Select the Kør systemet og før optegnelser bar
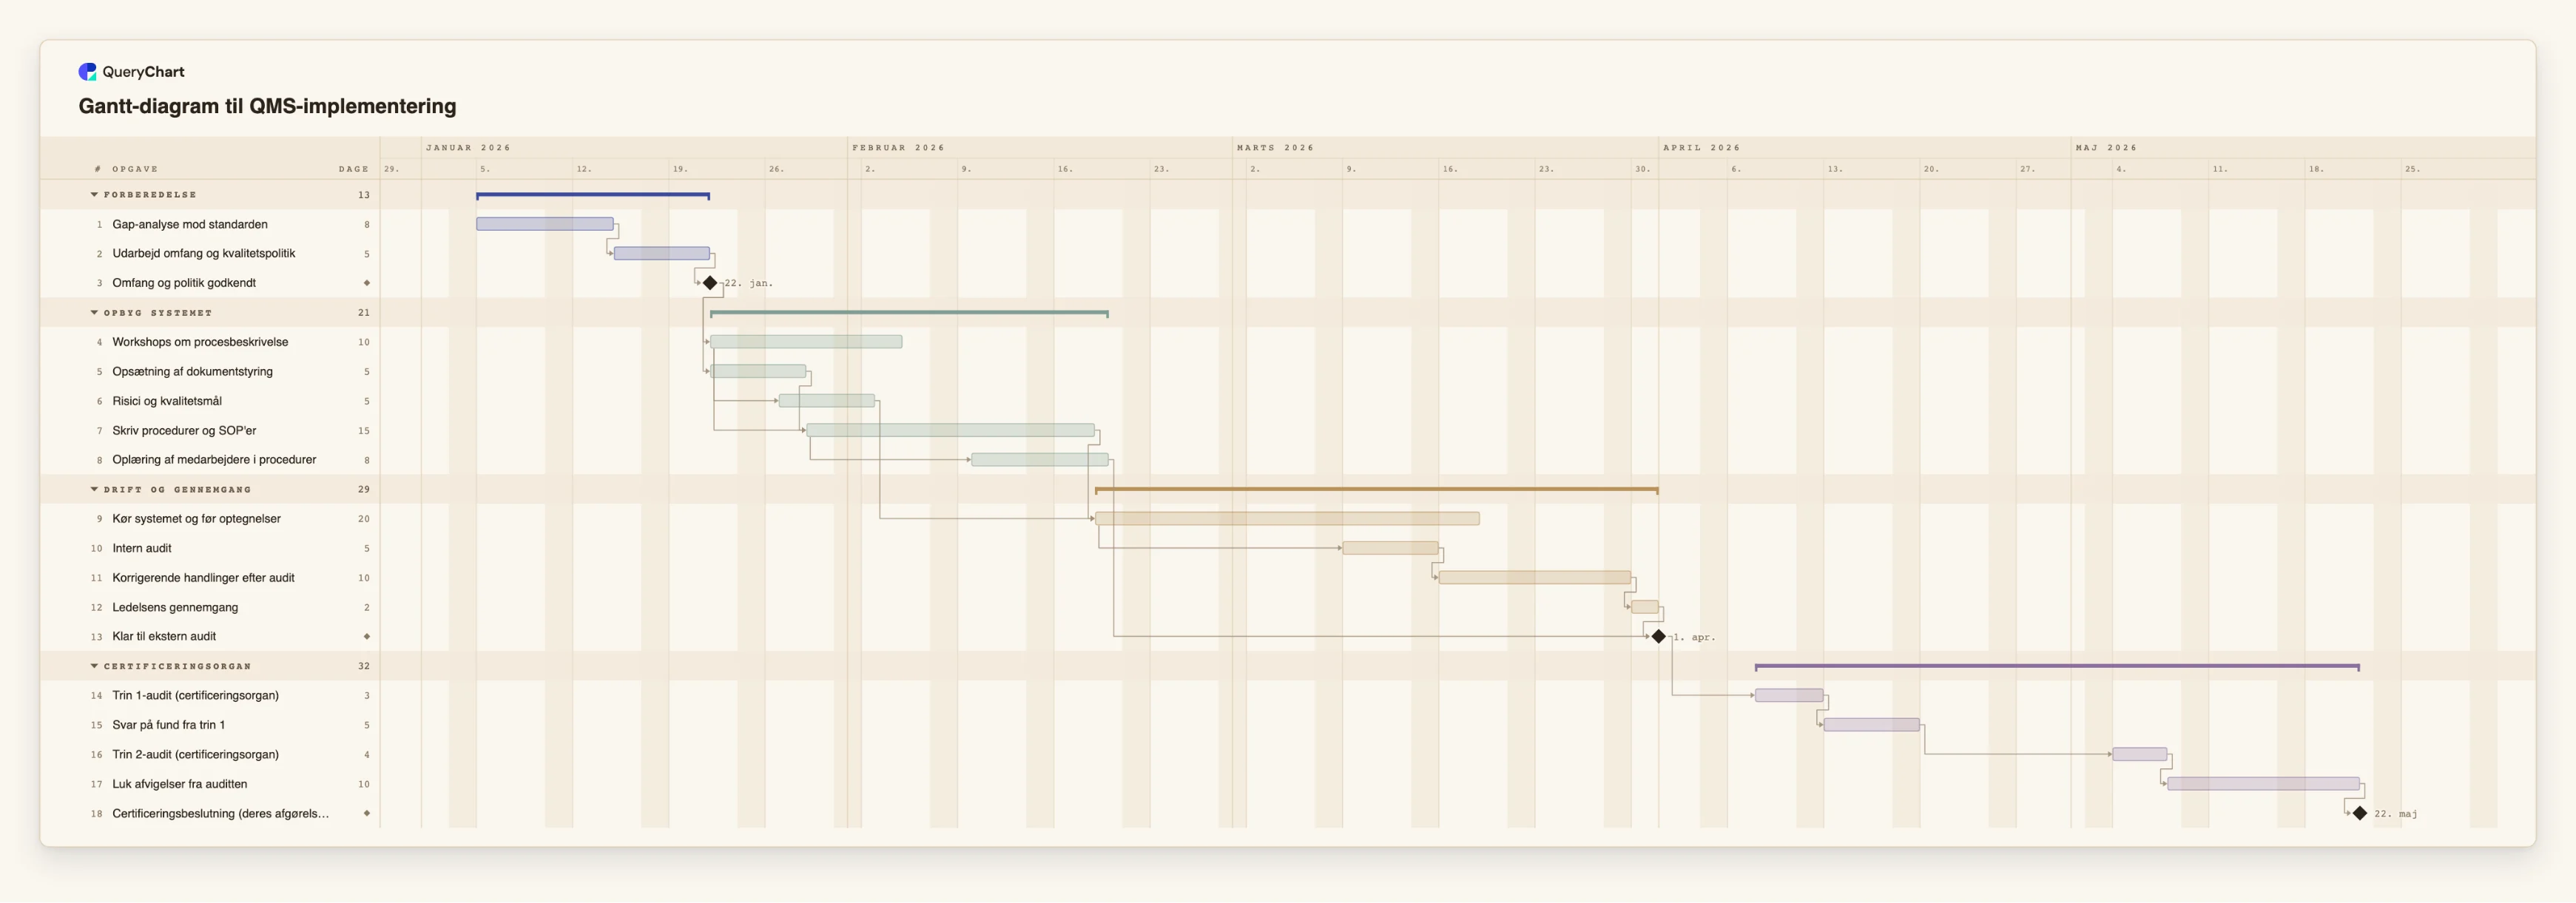2576x903 pixels. pyautogui.click(x=1287, y=518)
